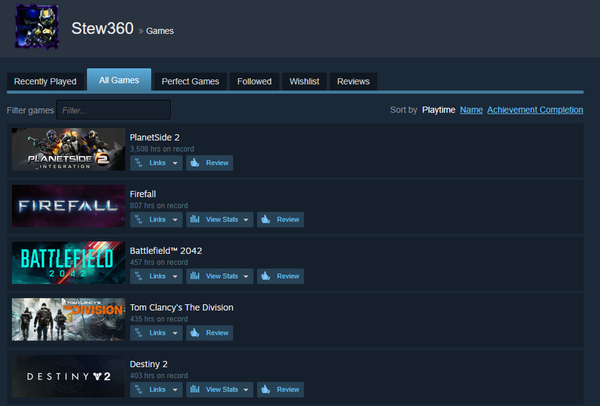Open The Division game banner

tap(68, 319)
